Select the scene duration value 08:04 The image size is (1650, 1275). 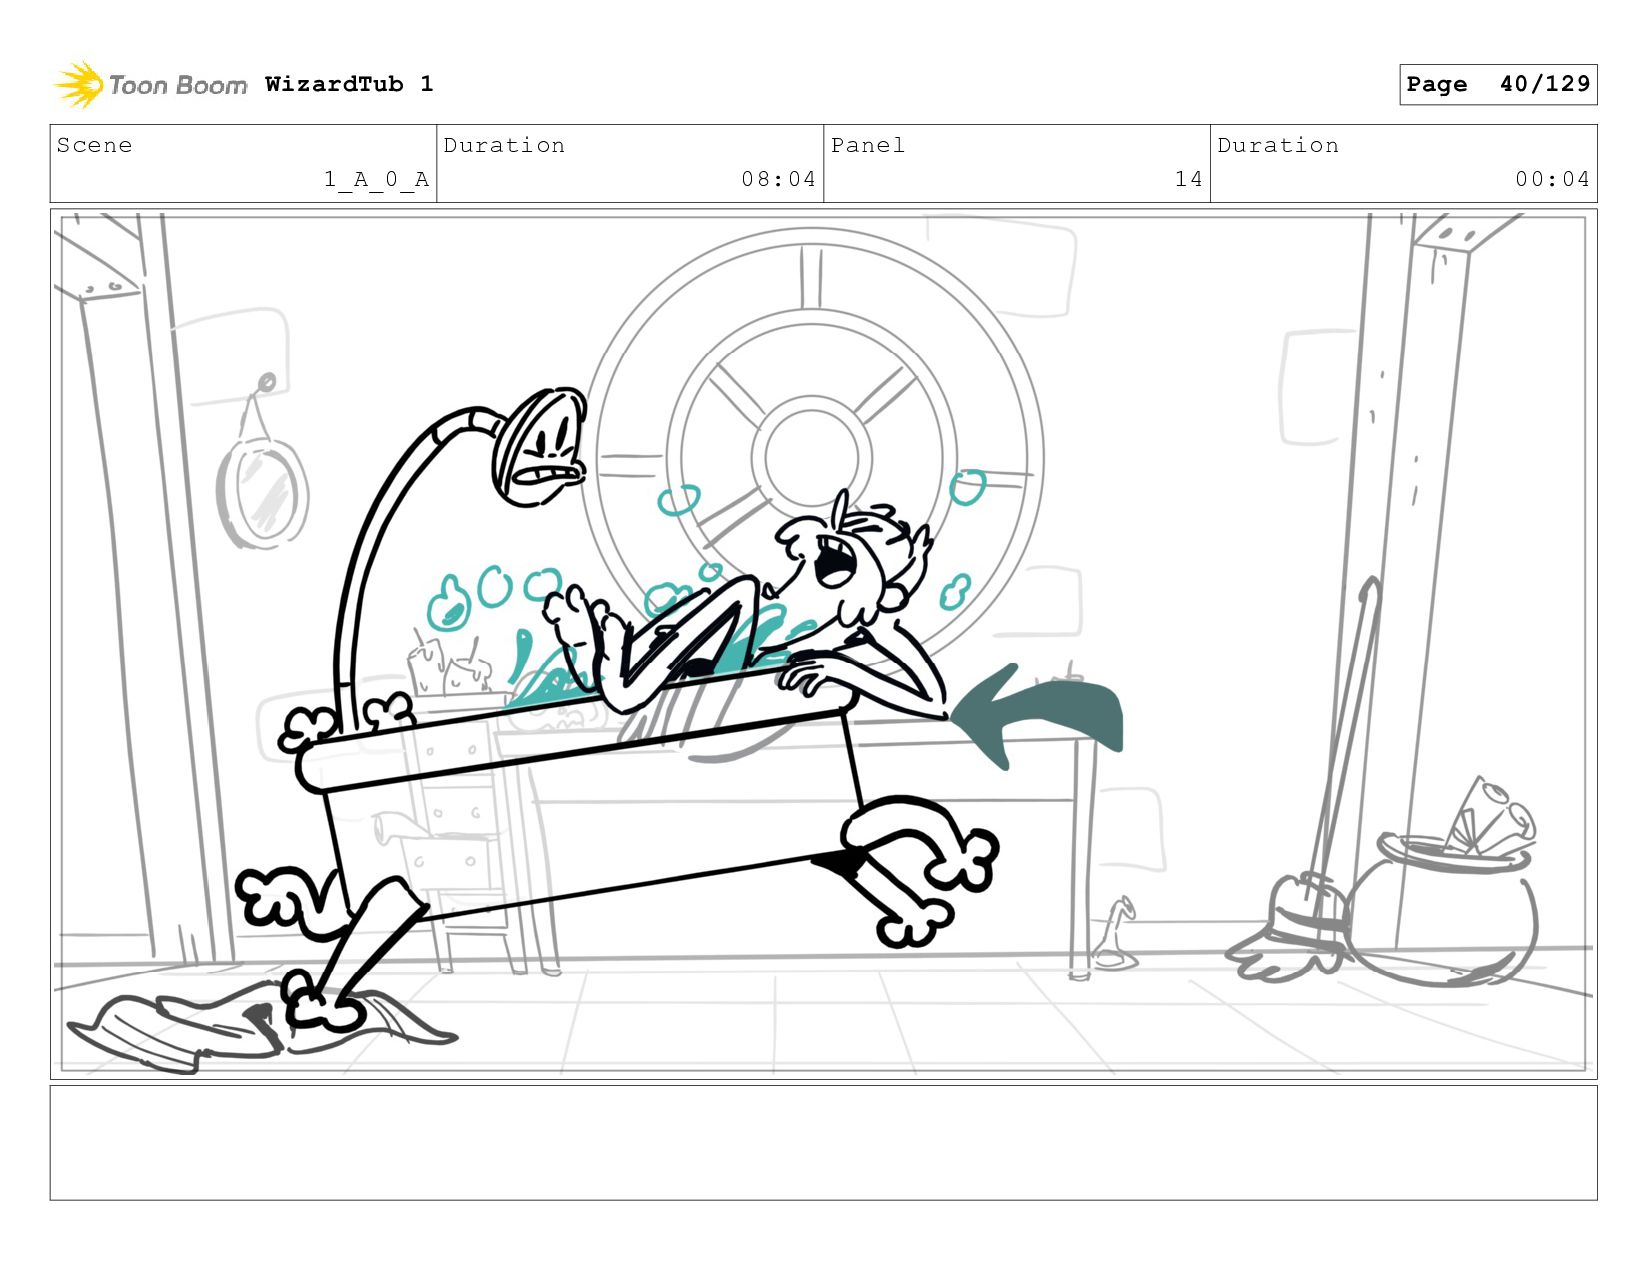point(778,179)
